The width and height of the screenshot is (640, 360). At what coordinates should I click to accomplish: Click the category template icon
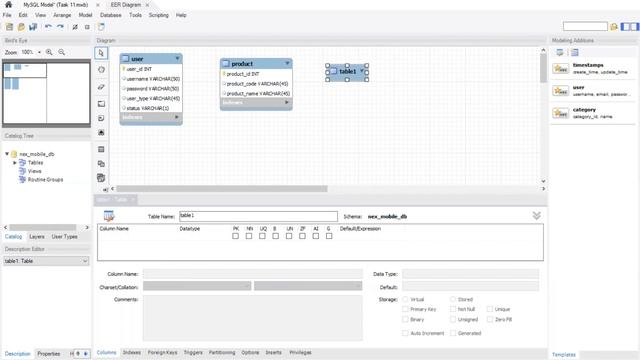coord(561,113)
